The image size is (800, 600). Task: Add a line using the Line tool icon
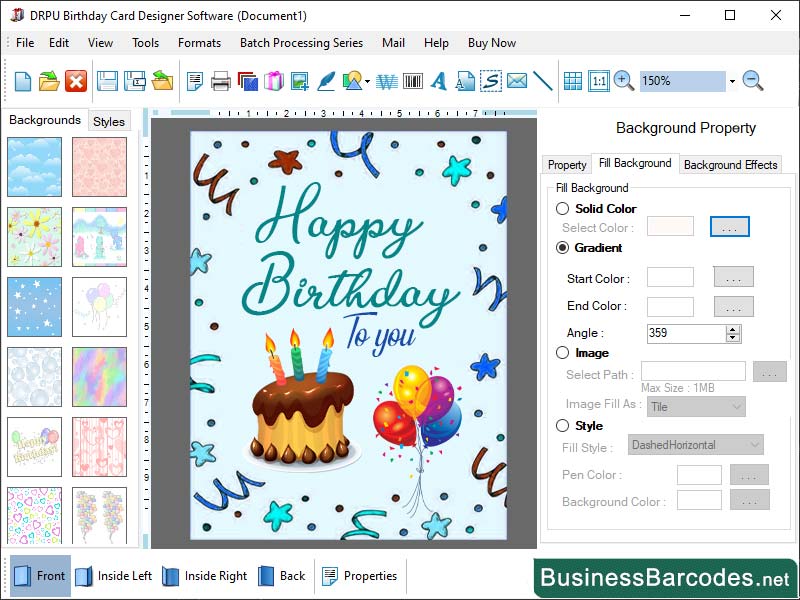pyautogui.click(x=543, y=80)
